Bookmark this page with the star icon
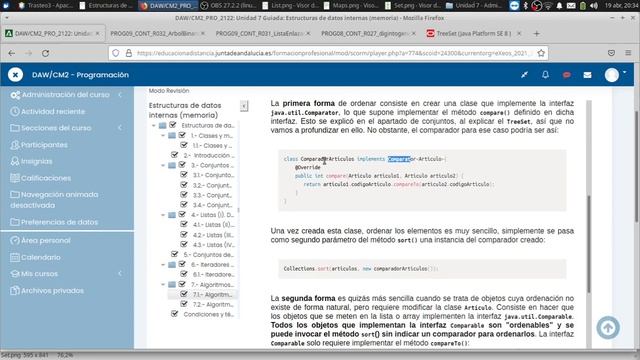640x360 pixels. (x=541, y=53)
